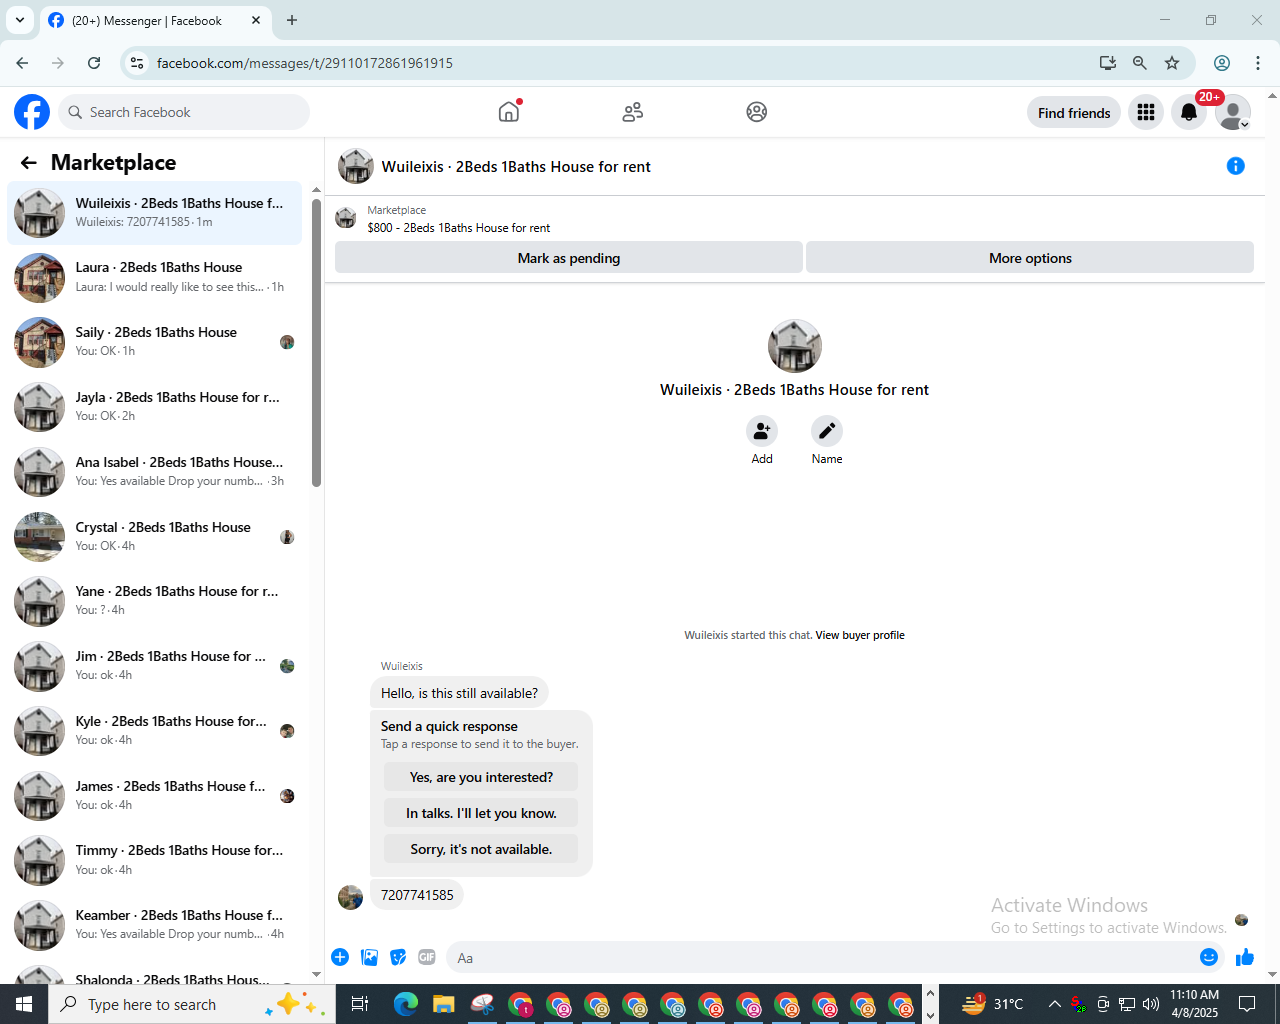The height and width of the screenshot is (1024, 1280).
Task: Open the notifications bell
Action: [1189, 112]
